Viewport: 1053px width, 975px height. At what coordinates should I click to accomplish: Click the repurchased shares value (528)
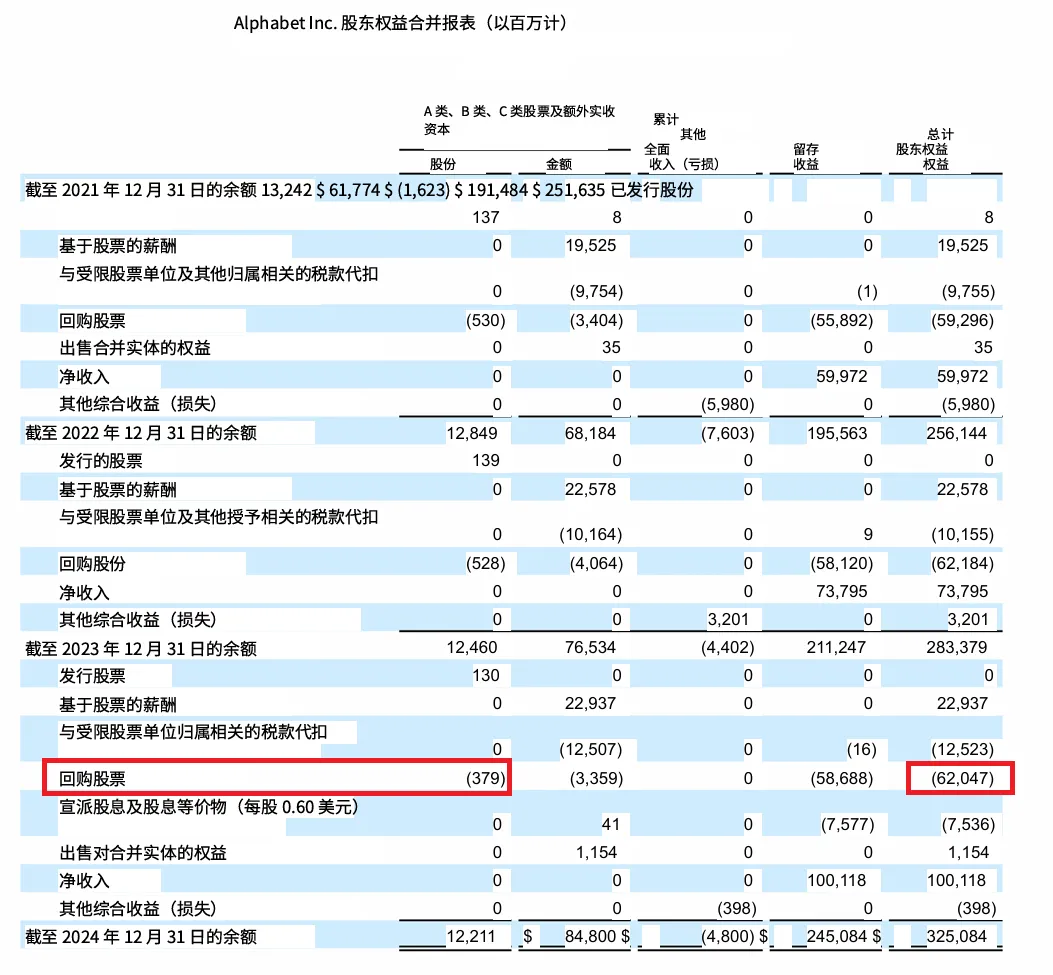486,563
